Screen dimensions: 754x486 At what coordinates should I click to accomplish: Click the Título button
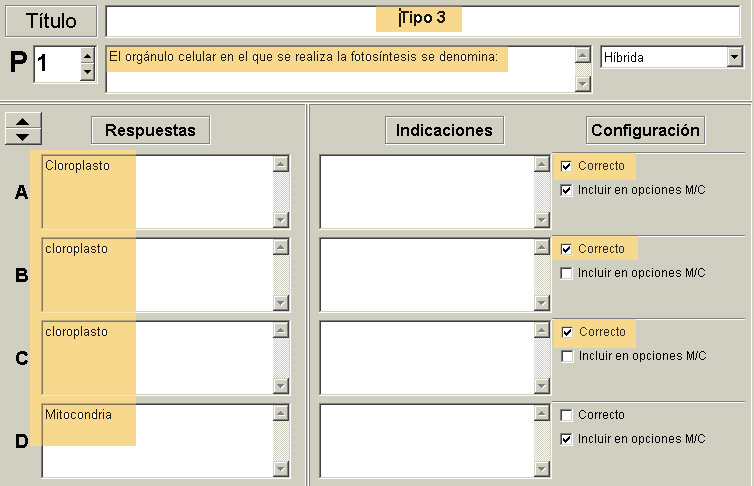point(51,21)
